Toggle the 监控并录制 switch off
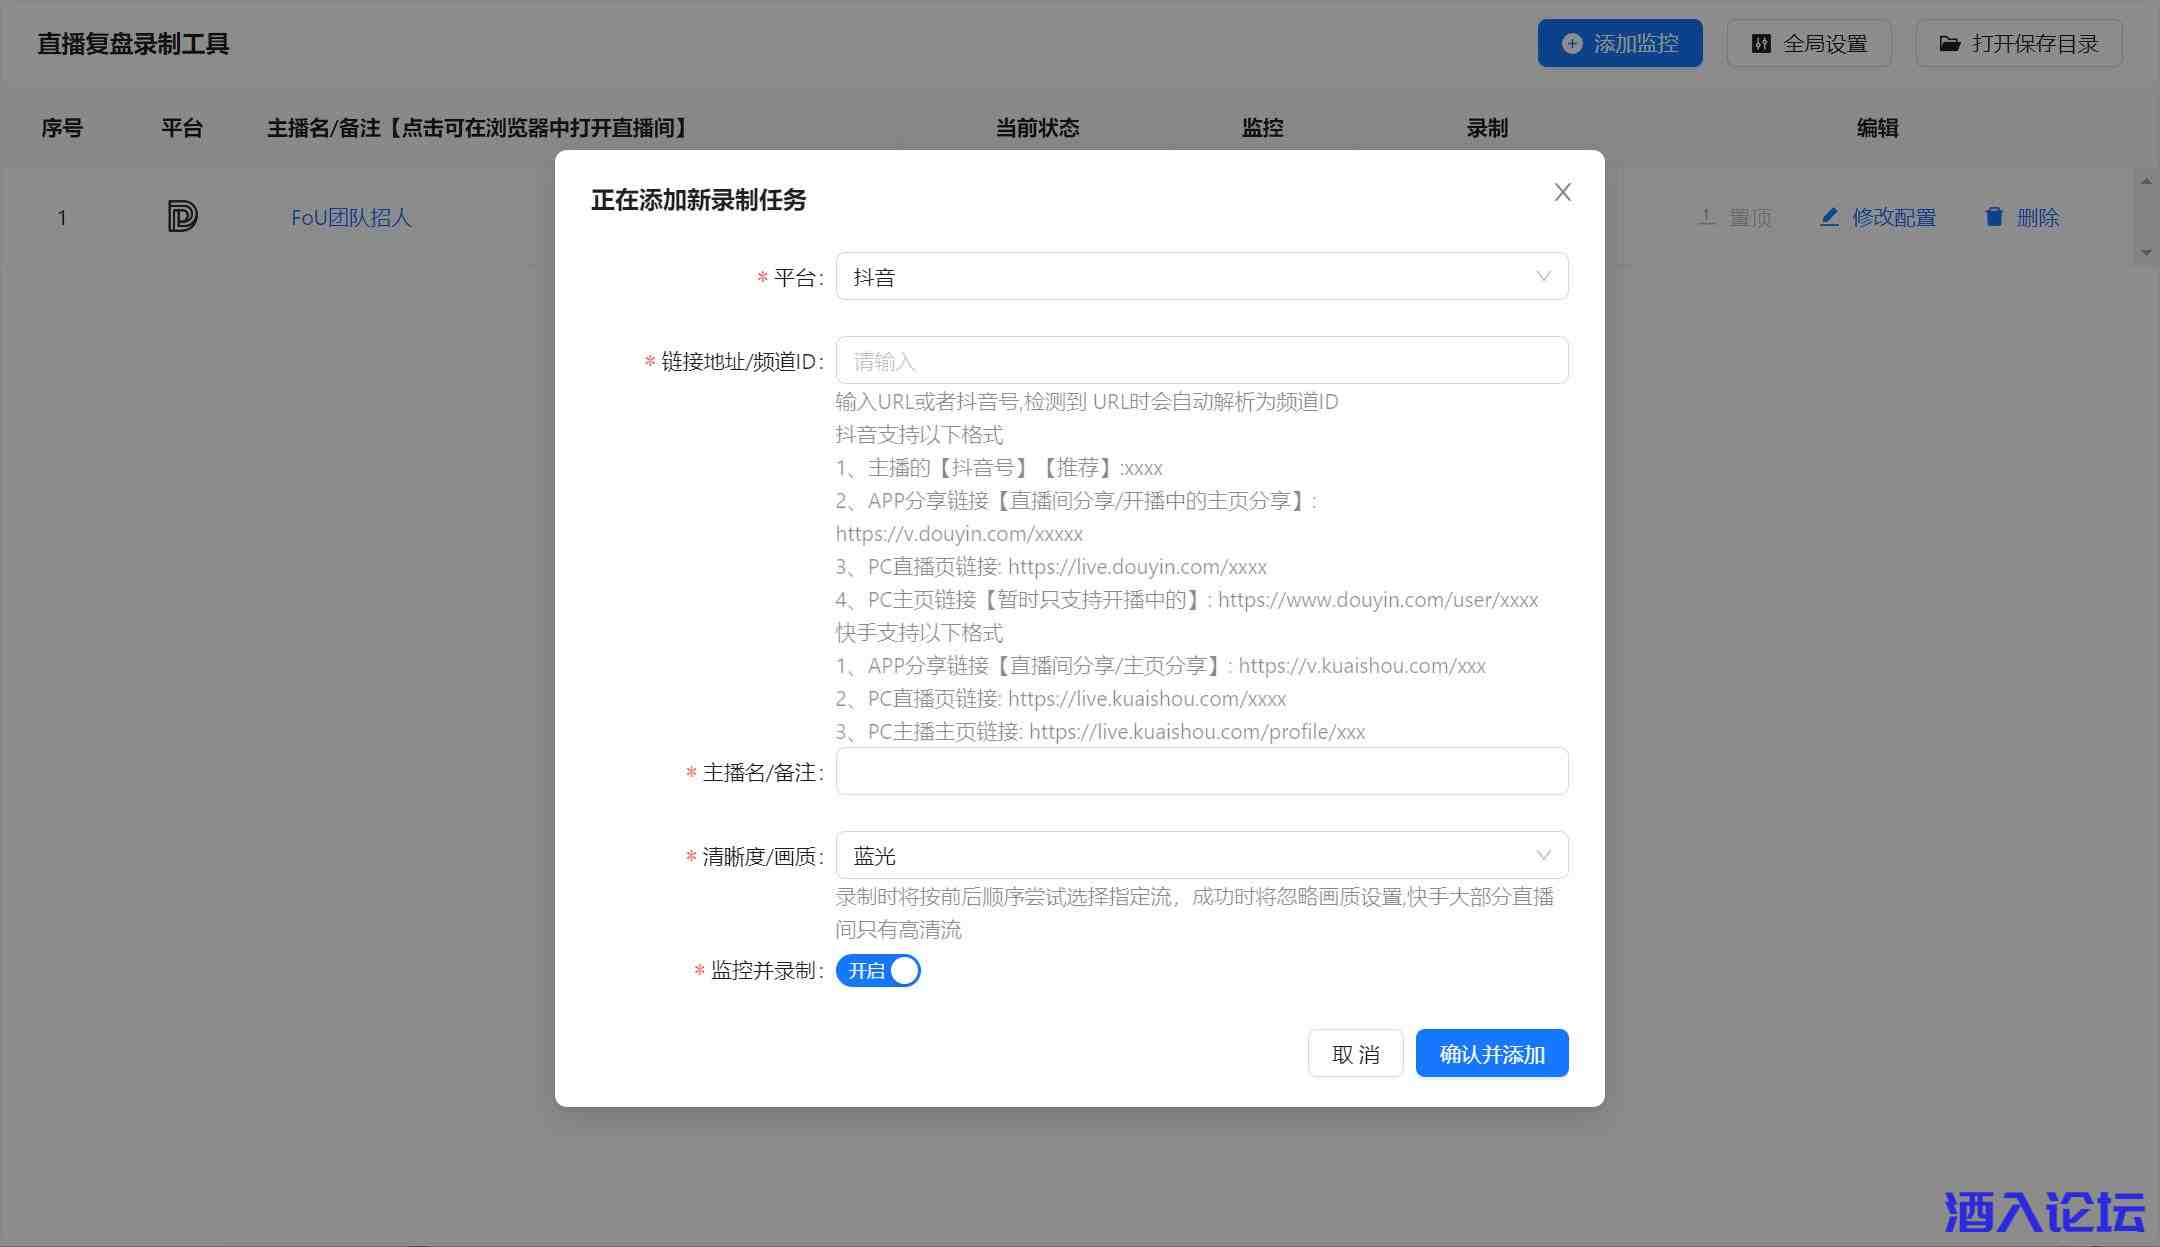Screen dimensions: 2160x1247 click(878, 971)
